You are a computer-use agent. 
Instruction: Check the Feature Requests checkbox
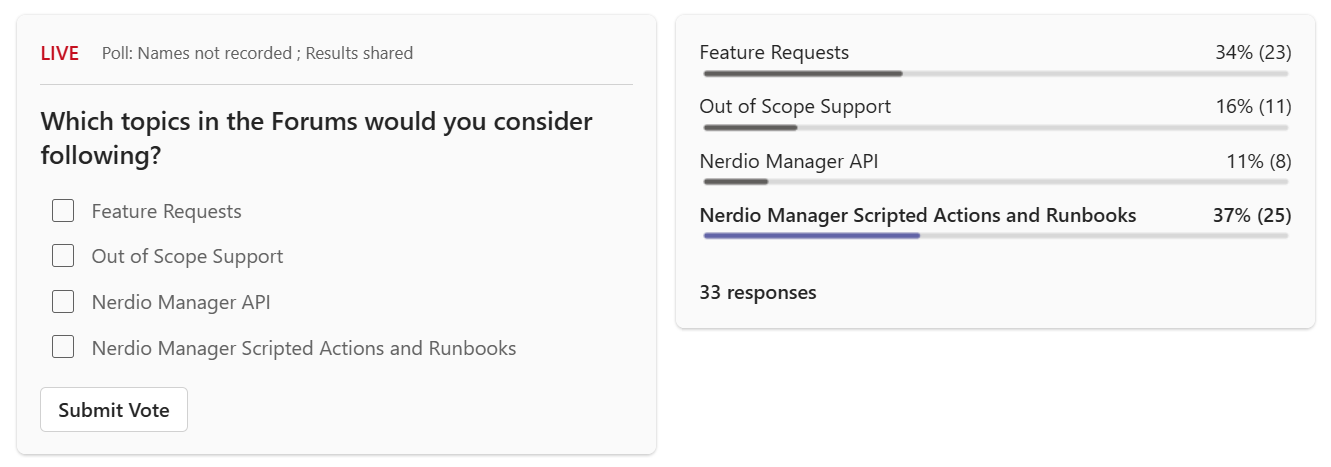[63, 211]
